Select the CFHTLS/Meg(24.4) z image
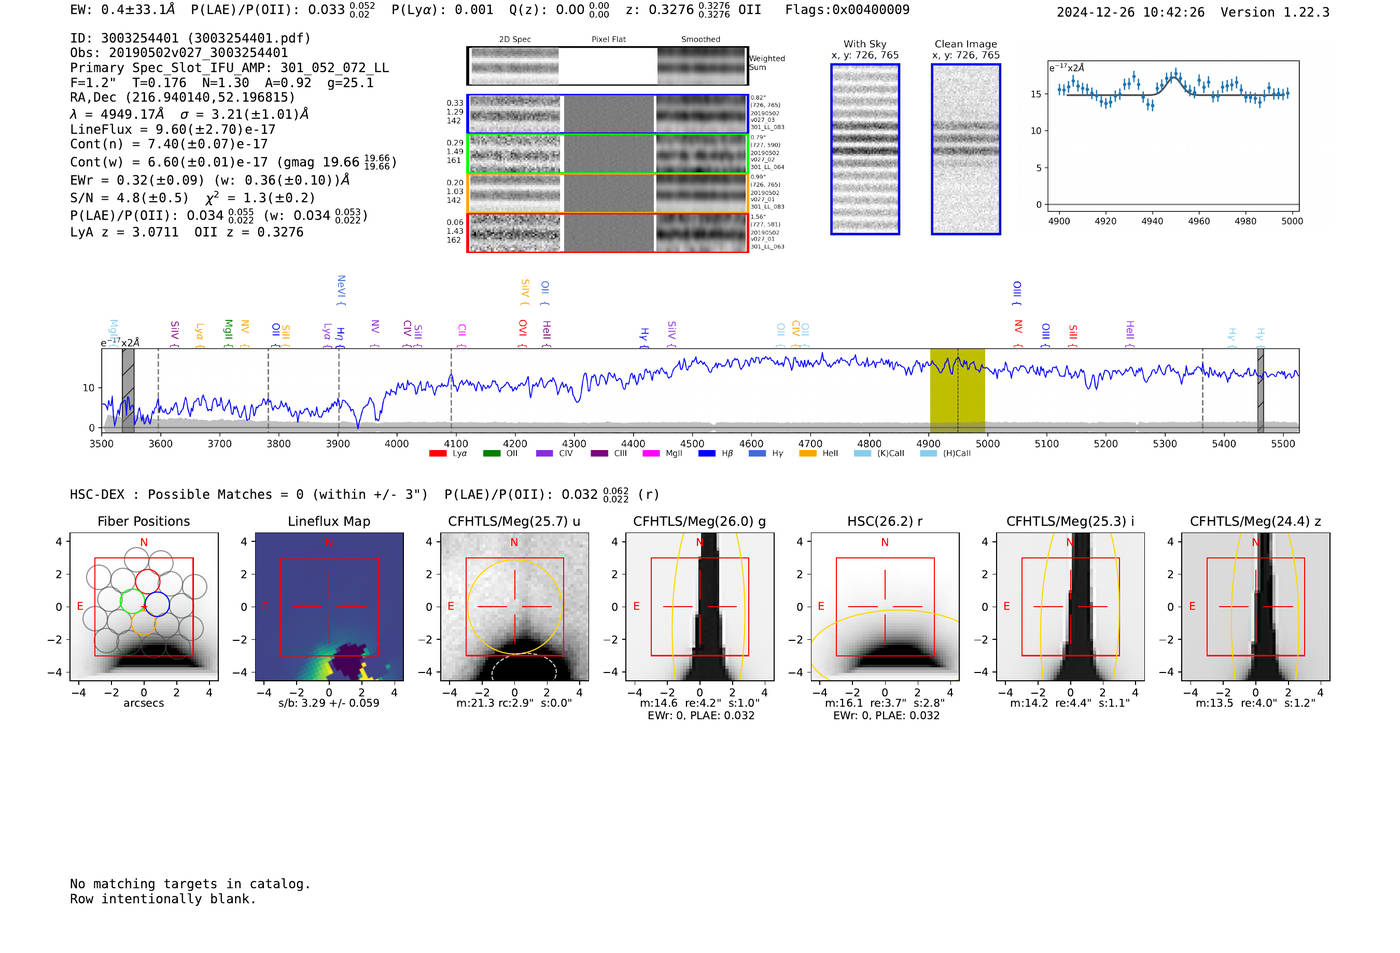This screenshot has width=1400, height=953. pos(1256,607)
